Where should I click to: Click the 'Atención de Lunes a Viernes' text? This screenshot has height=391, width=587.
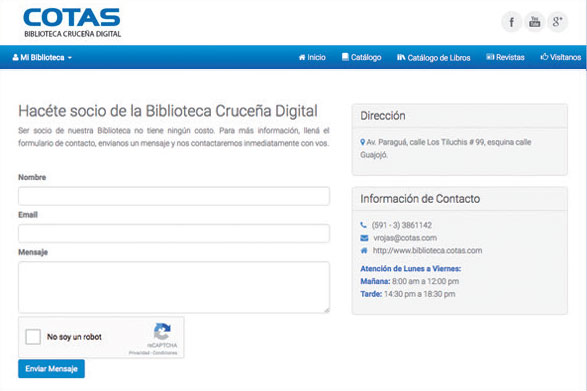click(410, 269)
